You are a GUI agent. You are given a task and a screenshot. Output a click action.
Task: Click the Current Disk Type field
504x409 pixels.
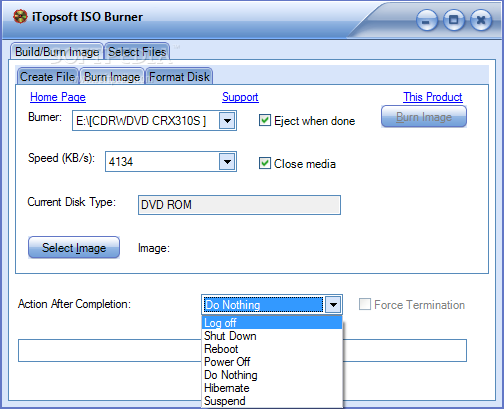click(239, 205)
